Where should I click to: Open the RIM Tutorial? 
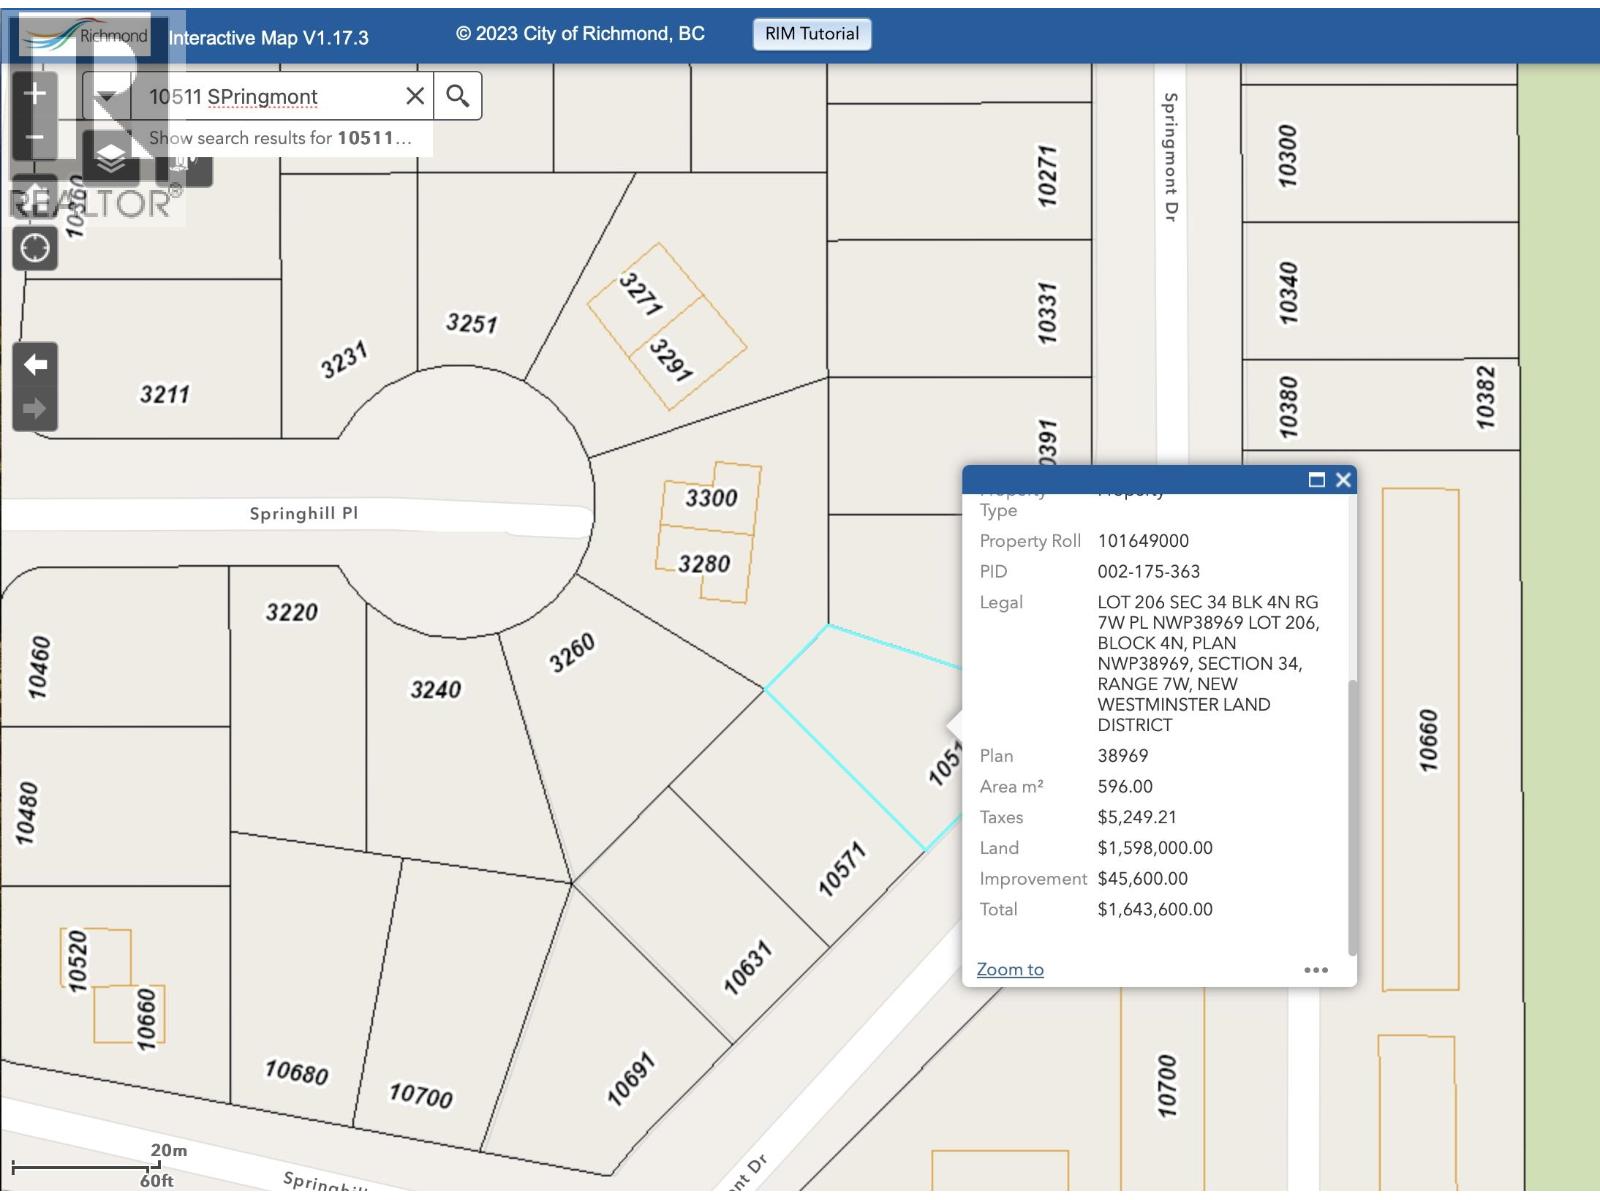point(812,33)
